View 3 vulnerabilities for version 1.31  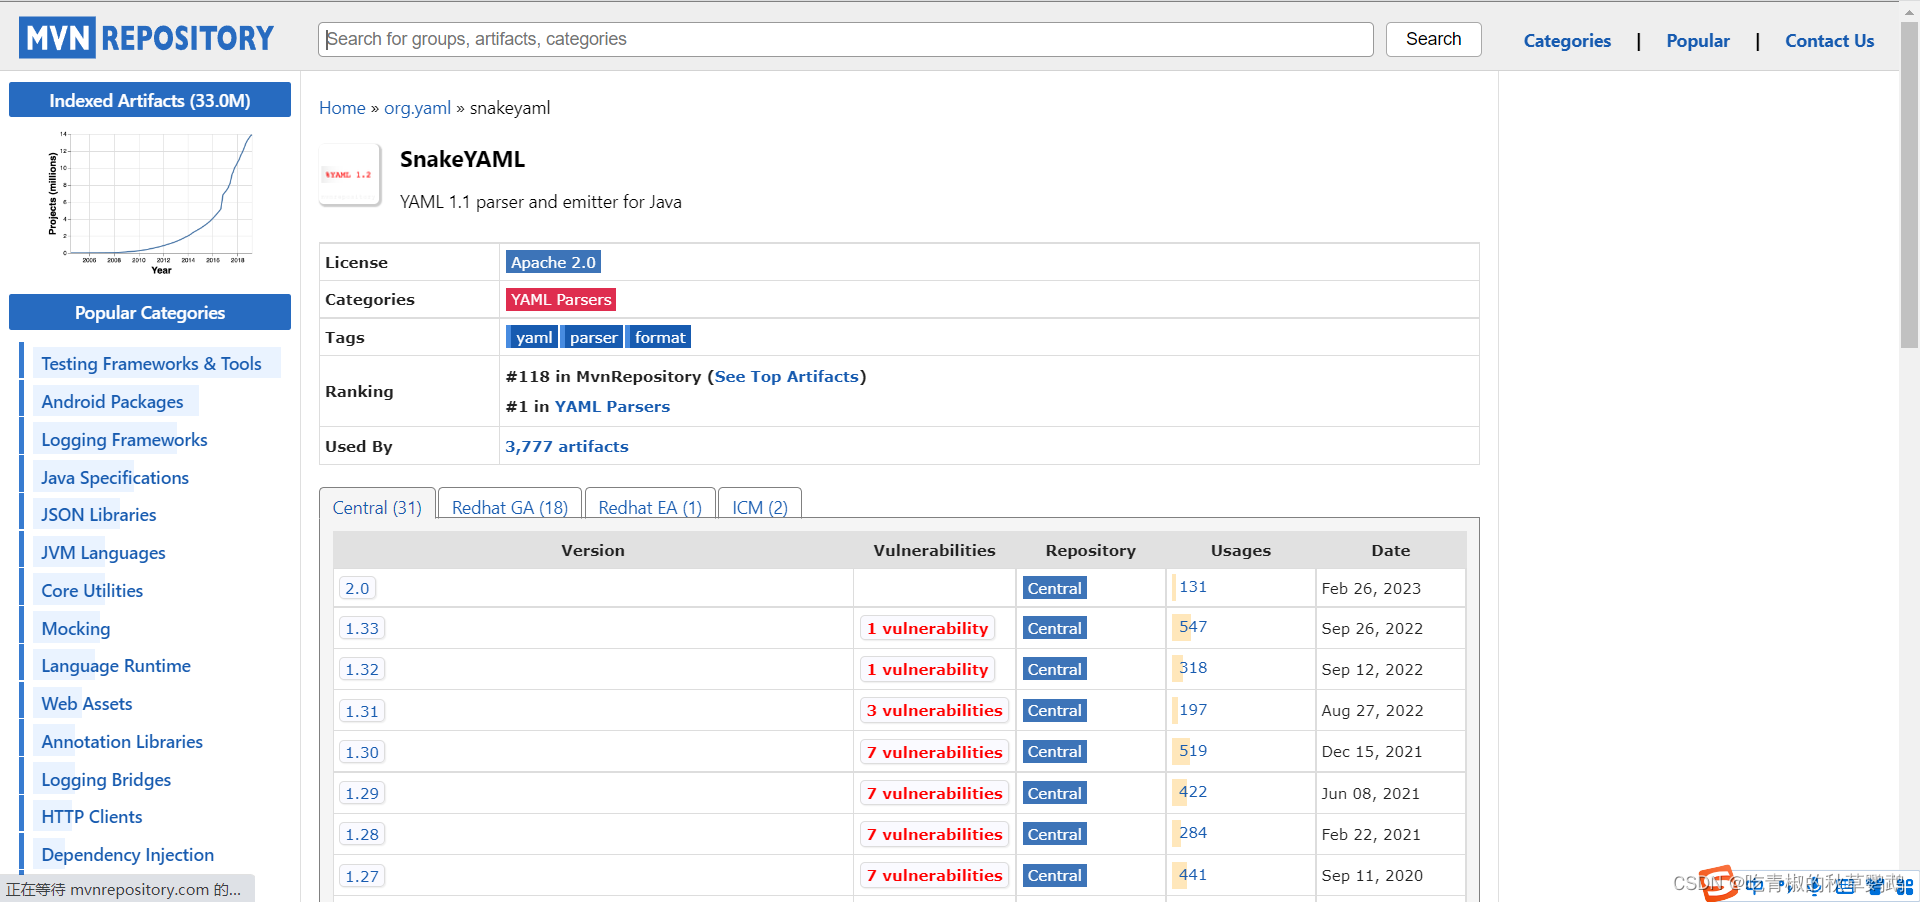934,710
